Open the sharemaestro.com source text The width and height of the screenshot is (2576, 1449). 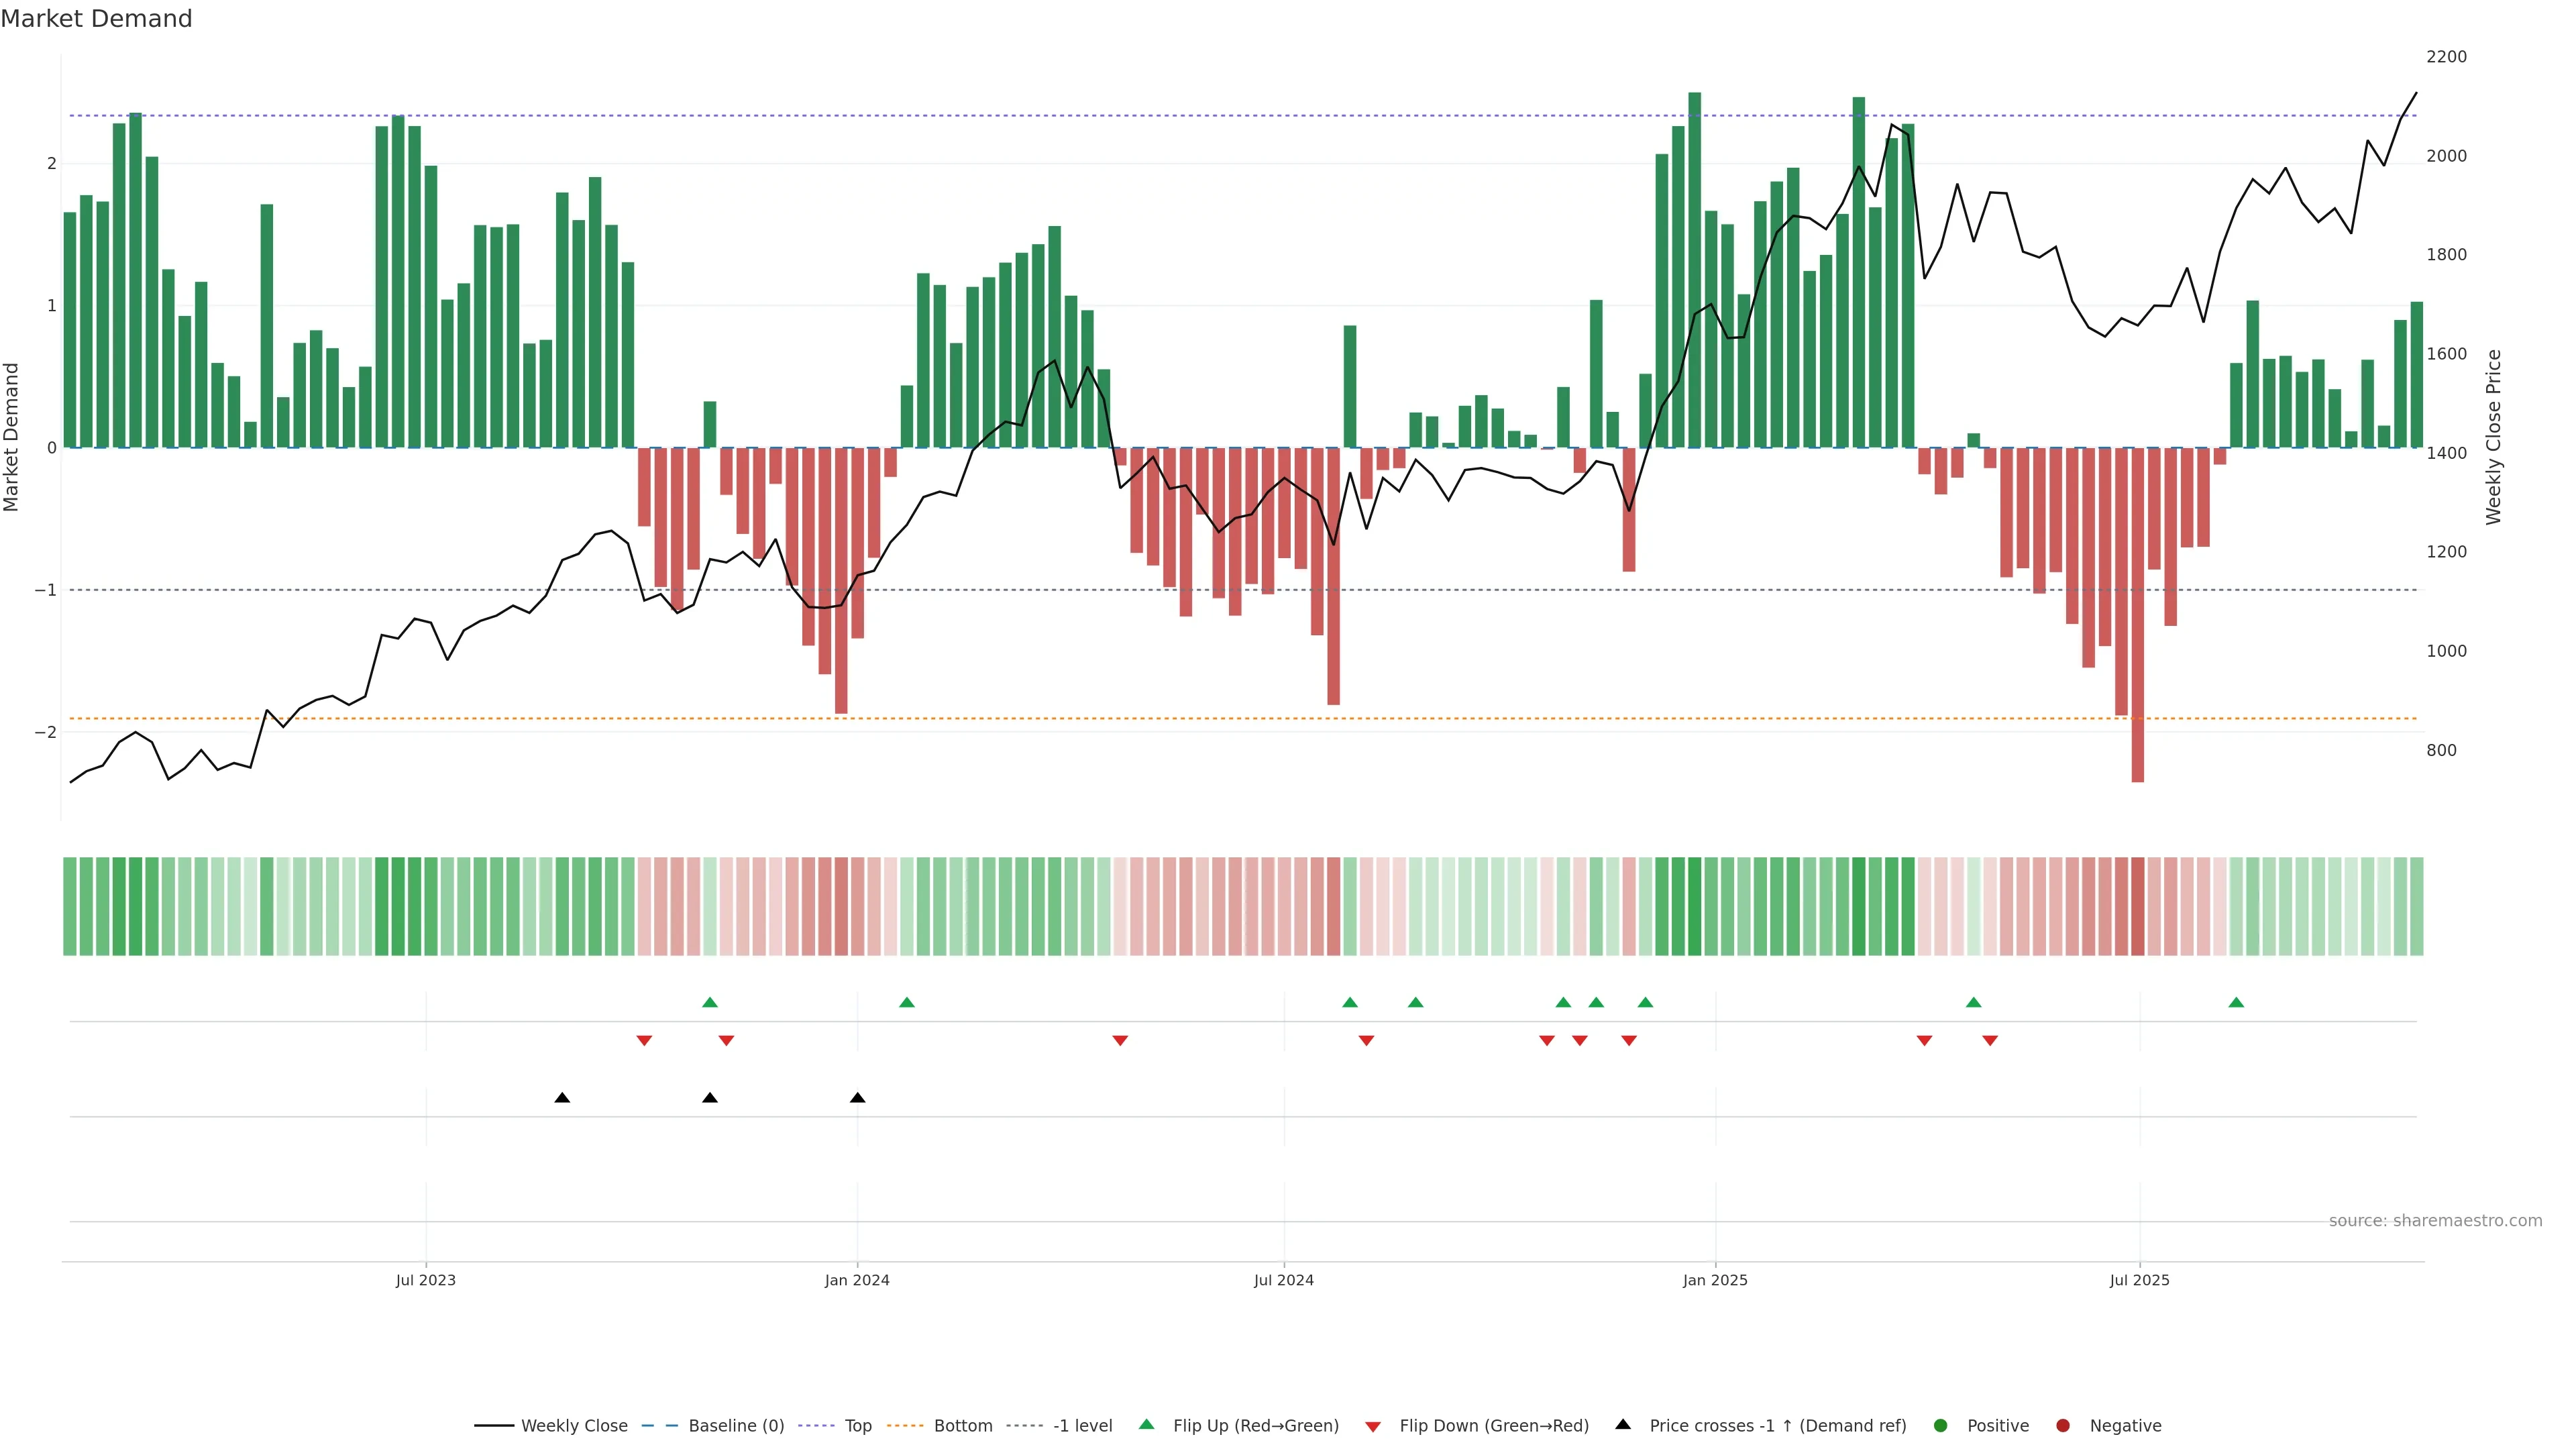(2435, 1221)
